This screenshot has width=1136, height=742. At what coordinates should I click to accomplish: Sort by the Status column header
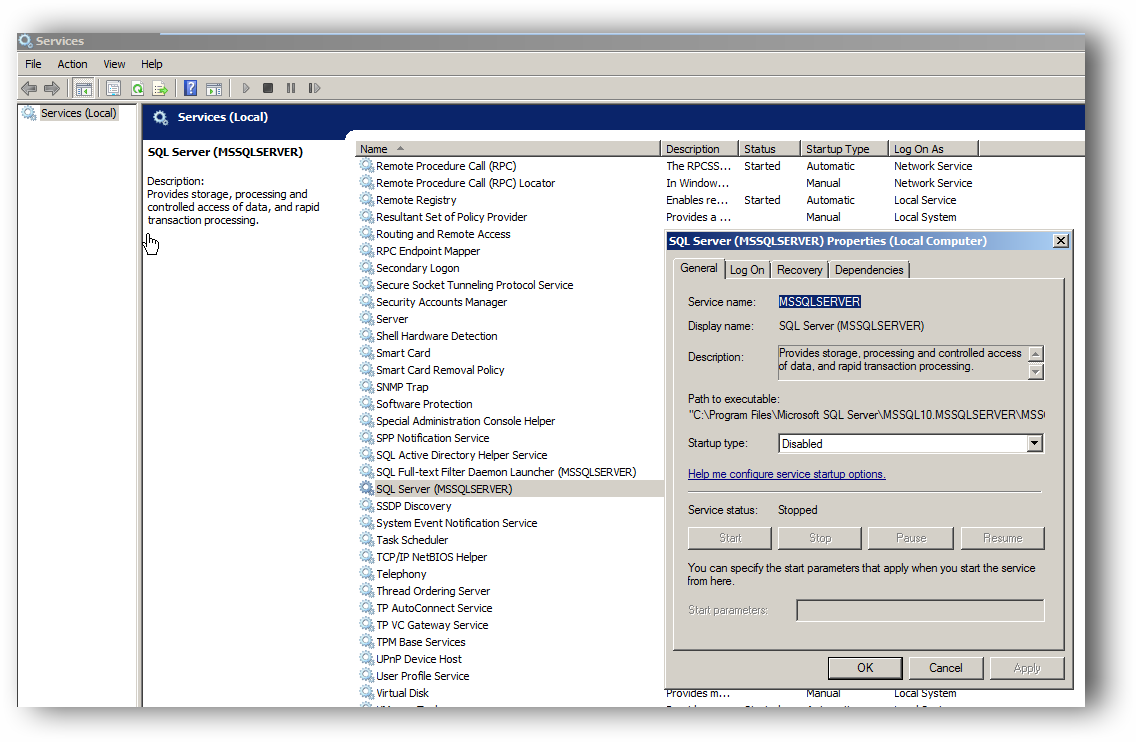(769, 149)
